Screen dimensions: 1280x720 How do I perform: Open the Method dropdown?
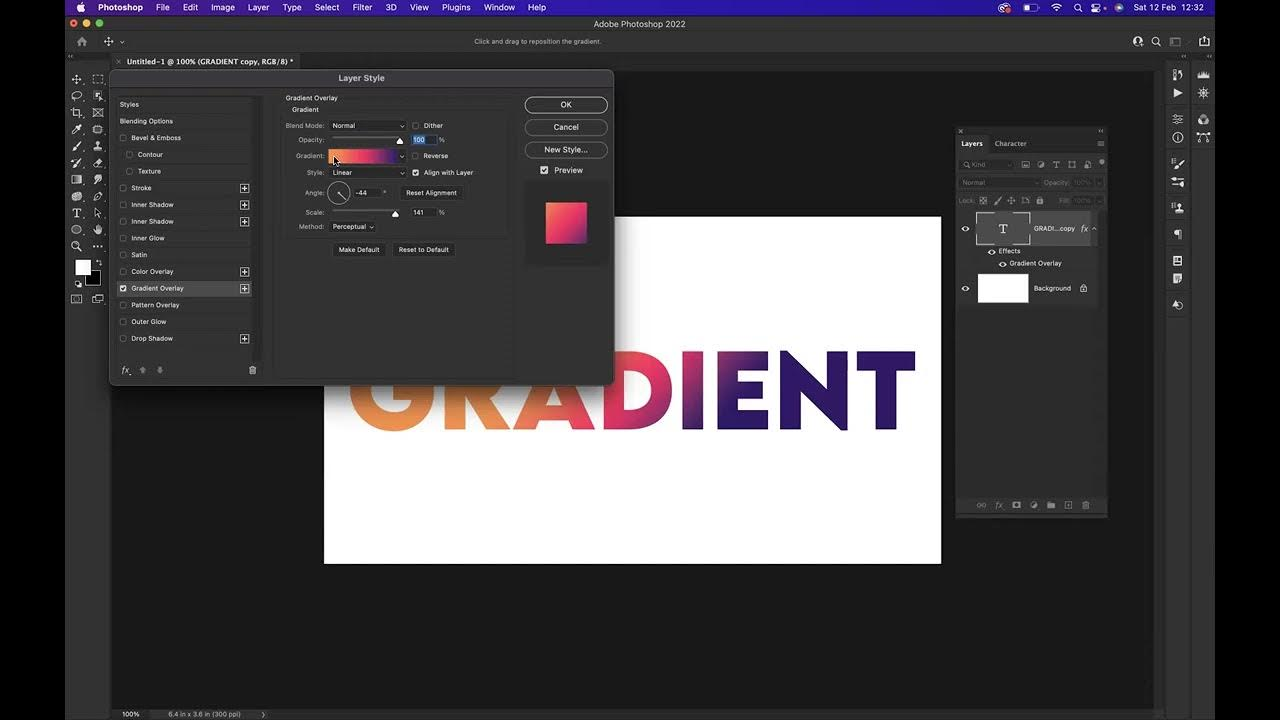point(352,226)
